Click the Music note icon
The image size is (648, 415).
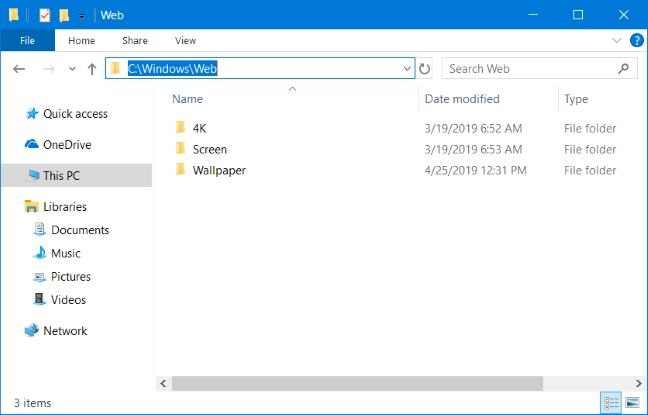pyautogui.click(x=40, y=253)
